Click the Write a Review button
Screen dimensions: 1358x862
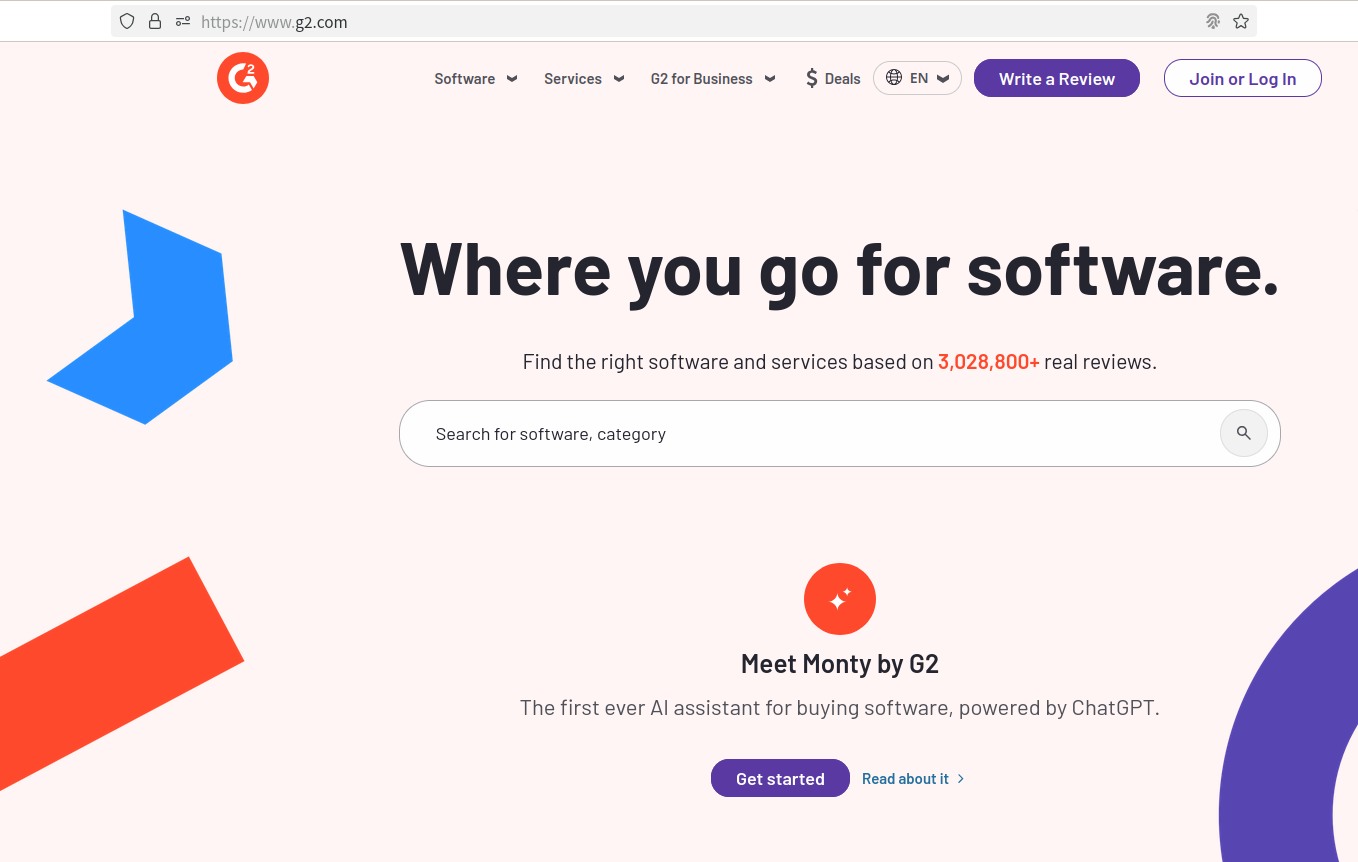pos(1056,79)
